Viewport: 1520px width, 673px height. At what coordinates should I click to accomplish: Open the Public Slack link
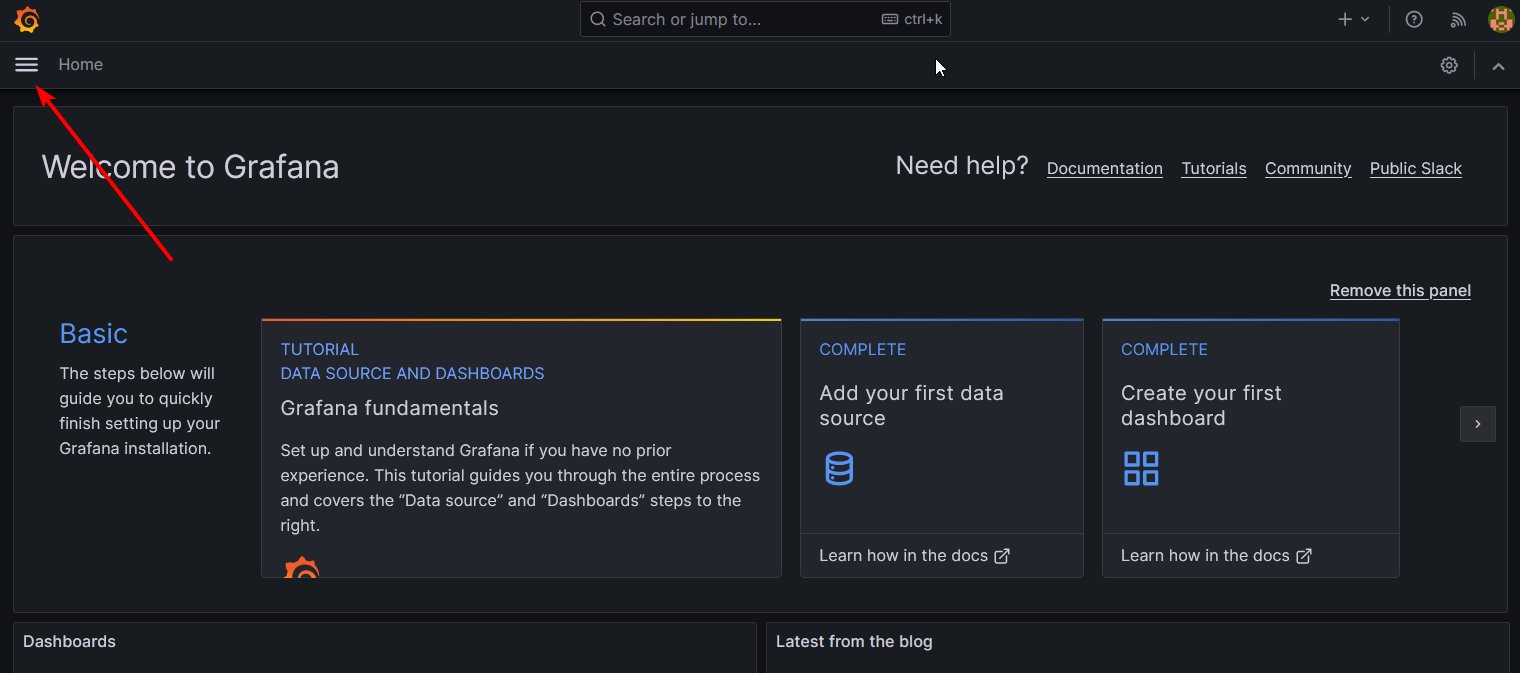click(1416, 169)
